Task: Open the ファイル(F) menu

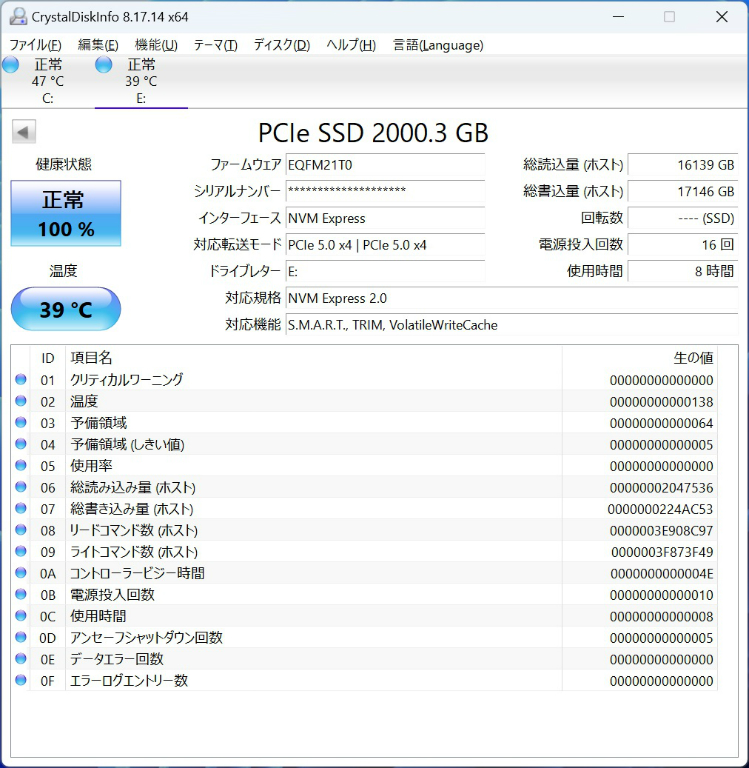Action: (36, 45)
